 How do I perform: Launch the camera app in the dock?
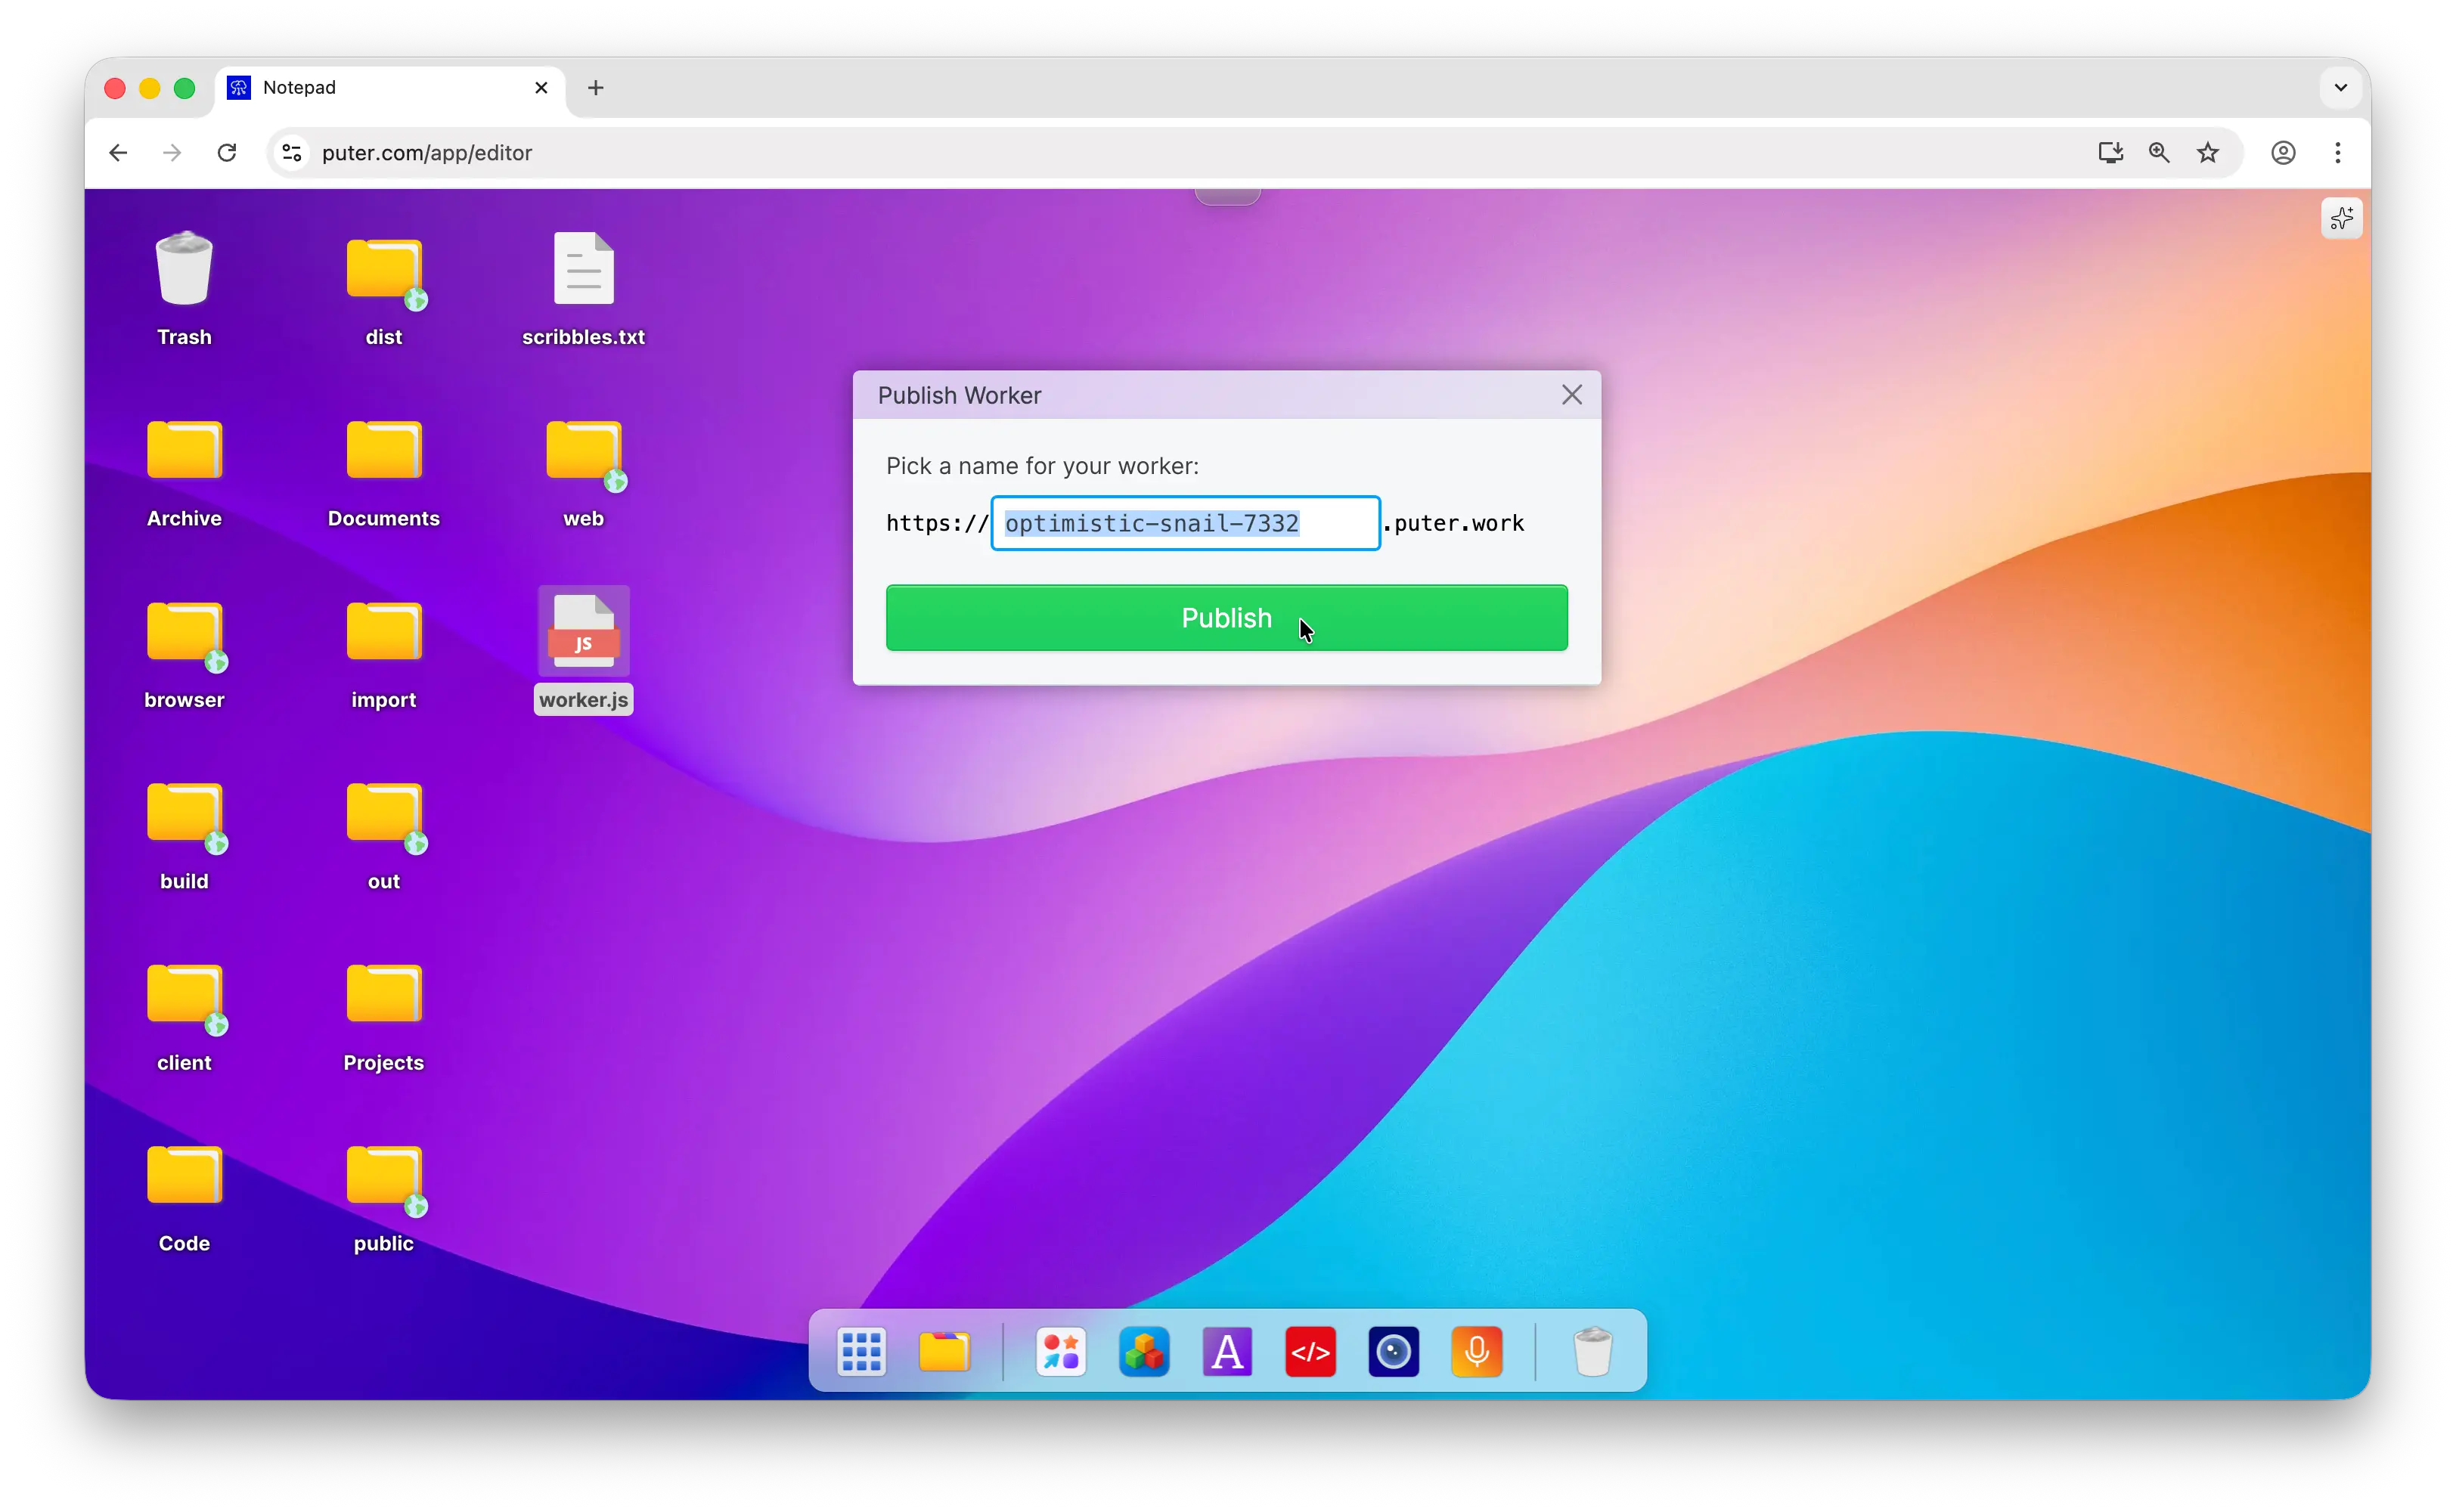1393,1351
